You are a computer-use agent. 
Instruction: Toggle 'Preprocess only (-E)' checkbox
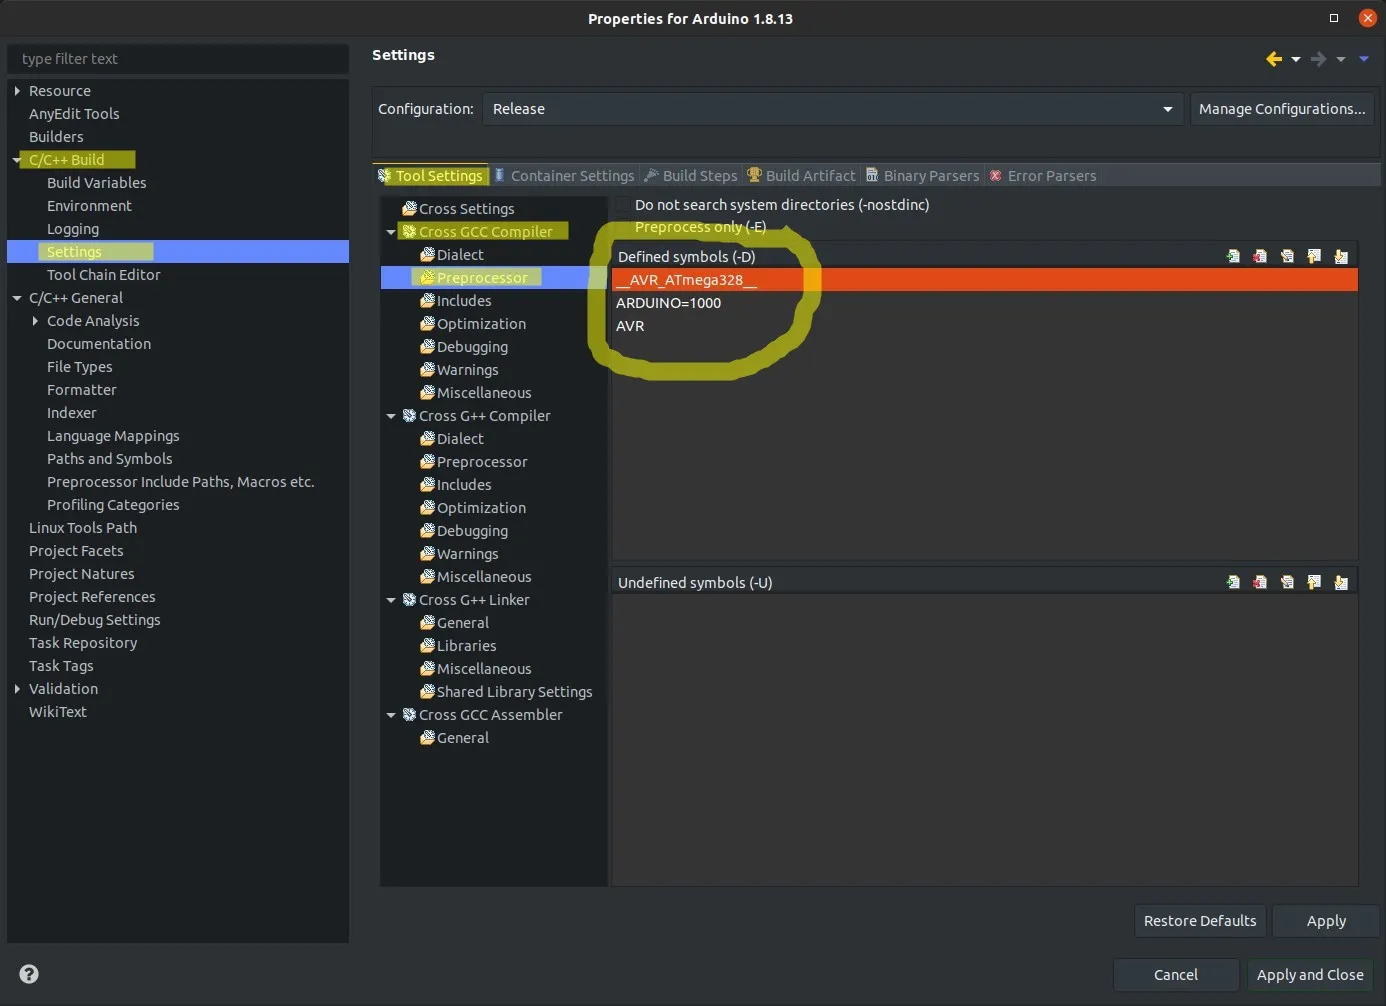click(623, 228)
